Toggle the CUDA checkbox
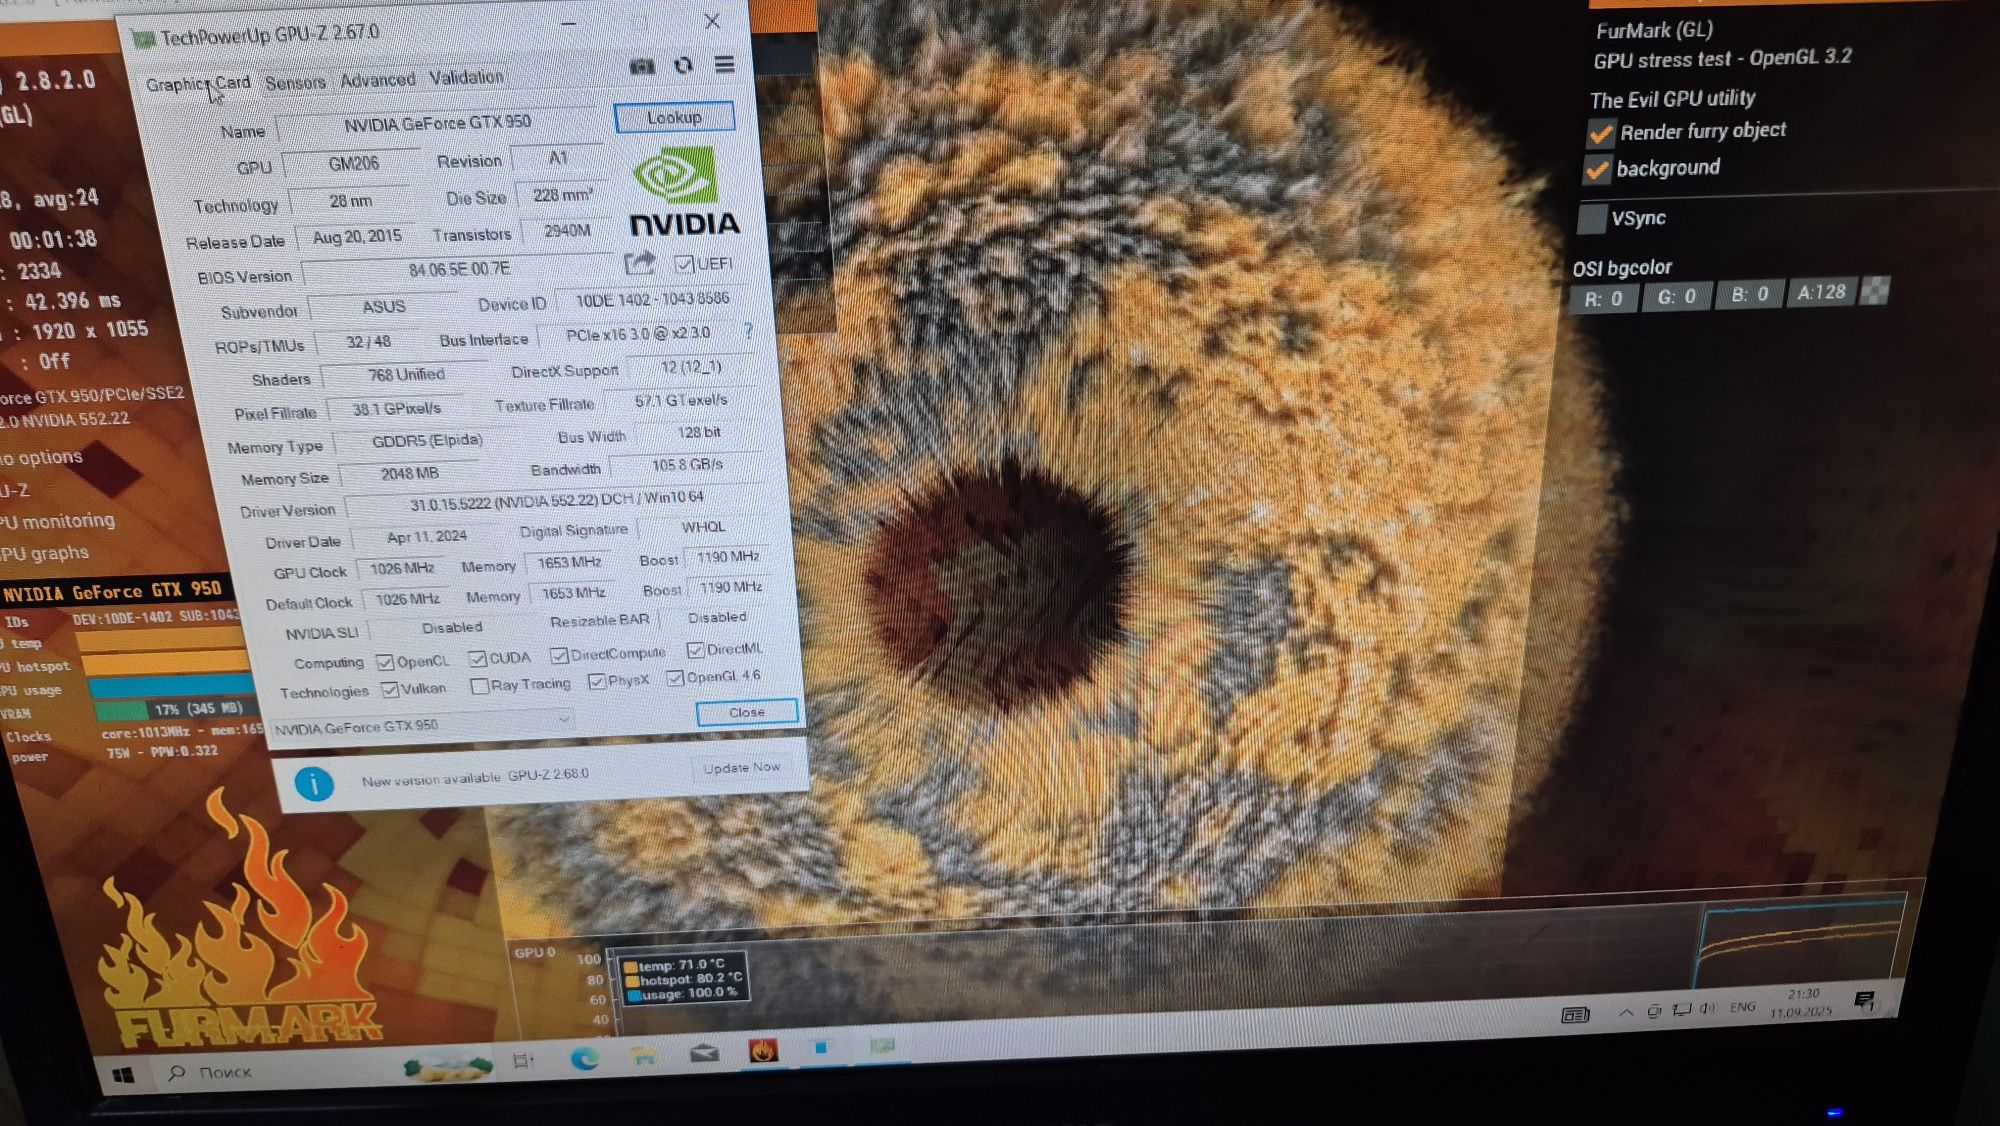 (x=477, y=658)
